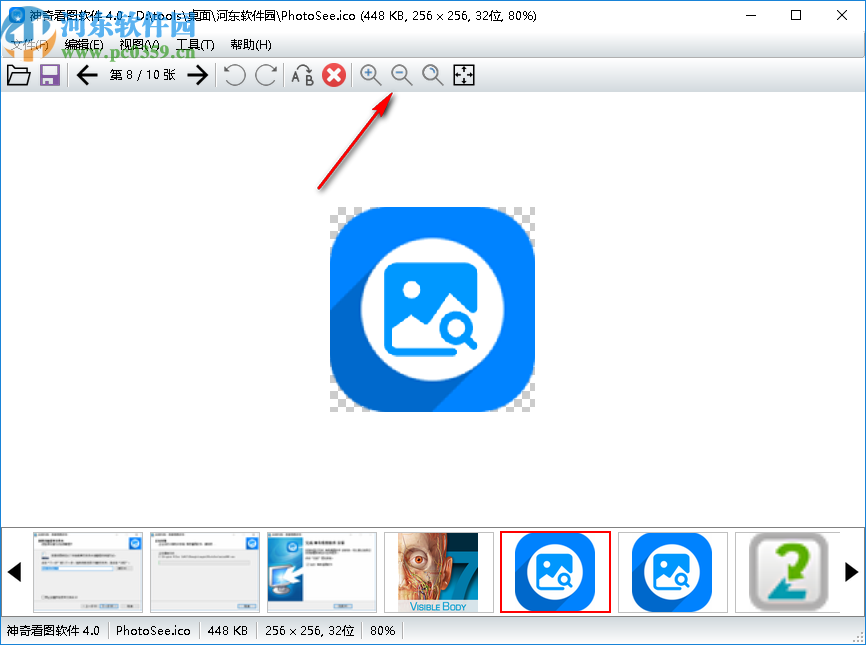Select the second installer dialog thumbnail
866x645 pixels.
coord(205,572)
